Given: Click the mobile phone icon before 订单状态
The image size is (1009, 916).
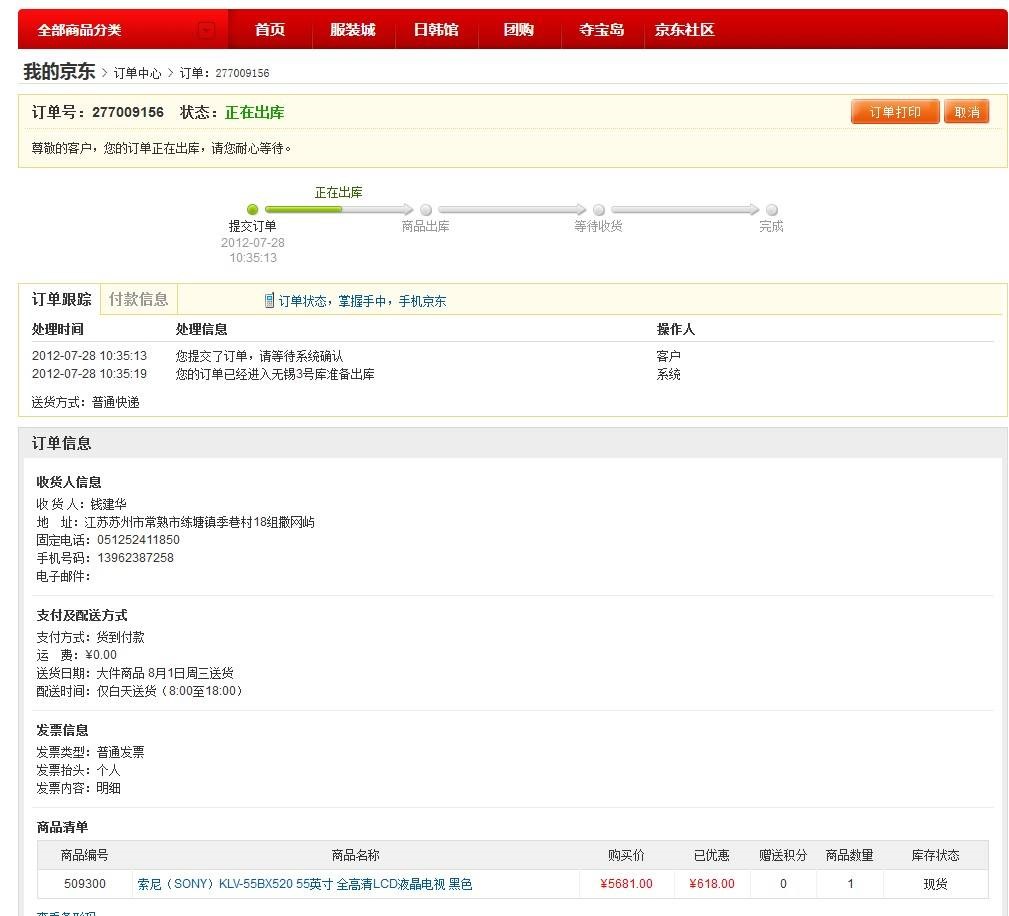Looking at the screenshot, I should click(x=269, y=301).
